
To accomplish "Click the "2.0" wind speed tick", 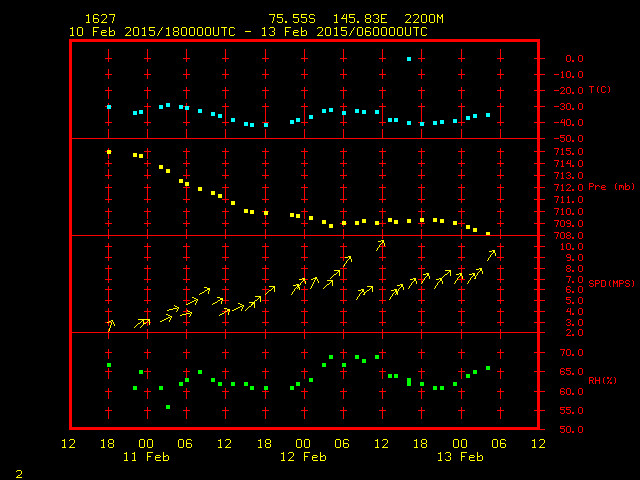I will [574, 333].
